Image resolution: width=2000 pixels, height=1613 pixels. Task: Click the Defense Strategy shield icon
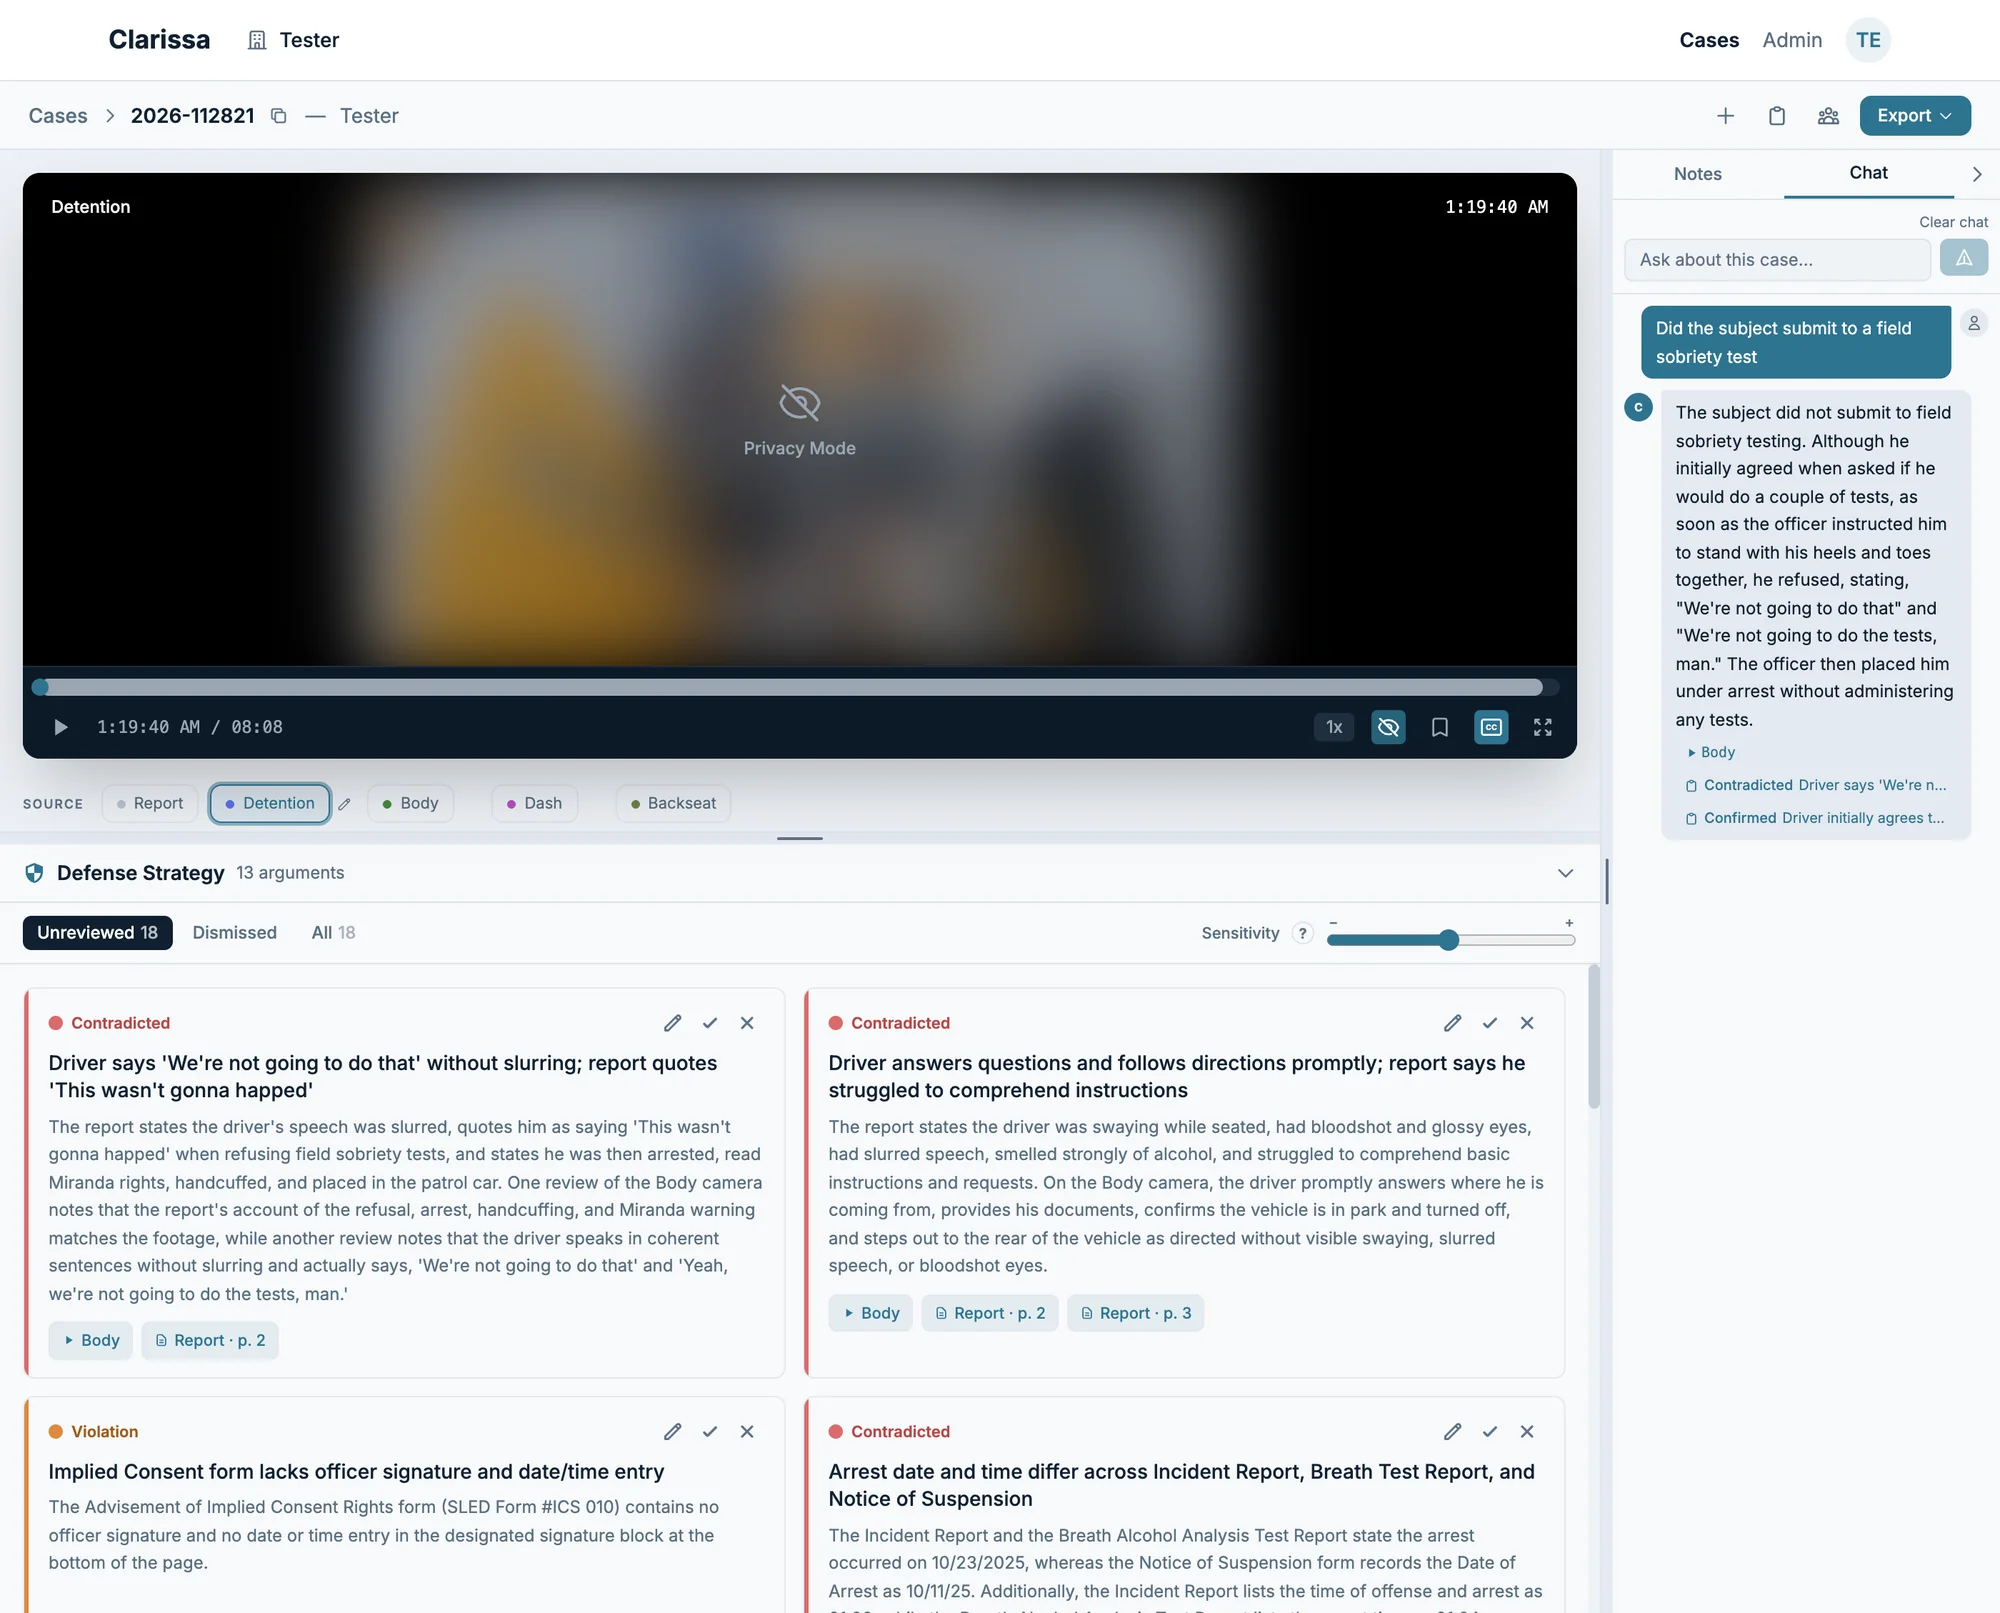click(x=34, y=873)
